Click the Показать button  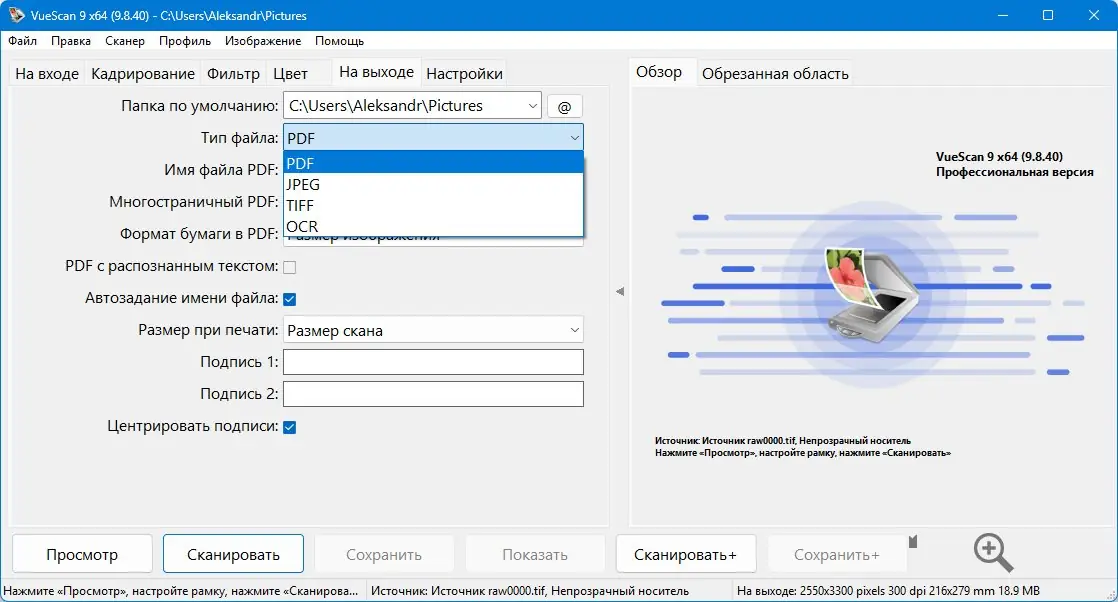(535, 554)
